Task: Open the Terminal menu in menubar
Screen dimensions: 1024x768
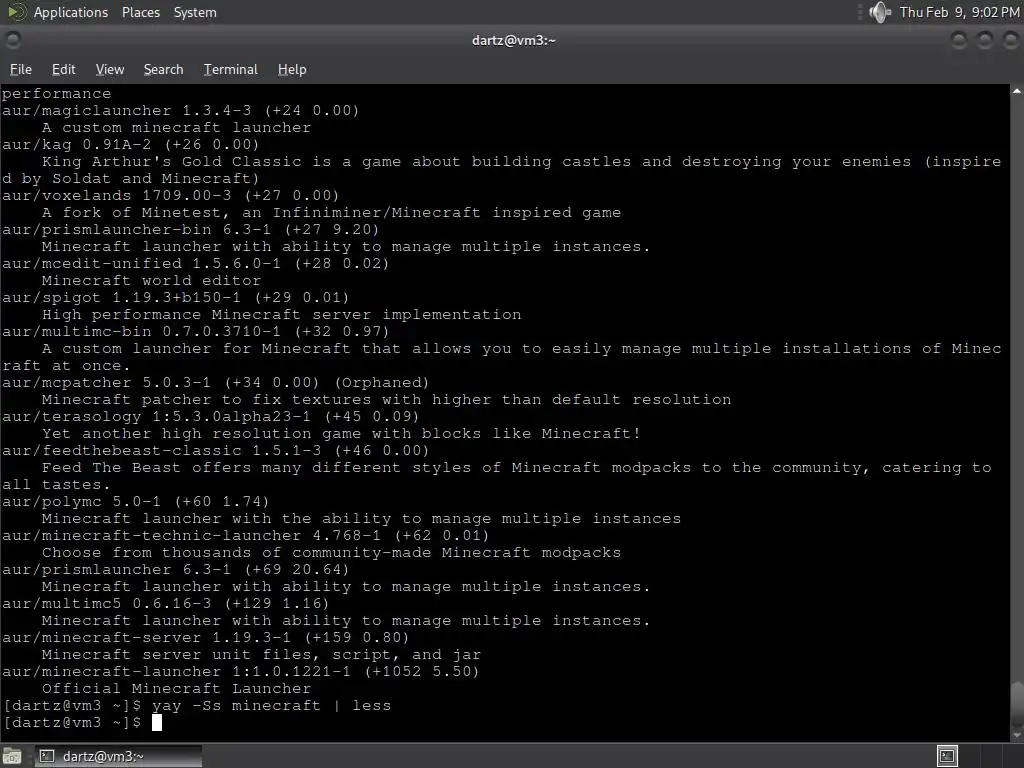Action: click(231, 69)
